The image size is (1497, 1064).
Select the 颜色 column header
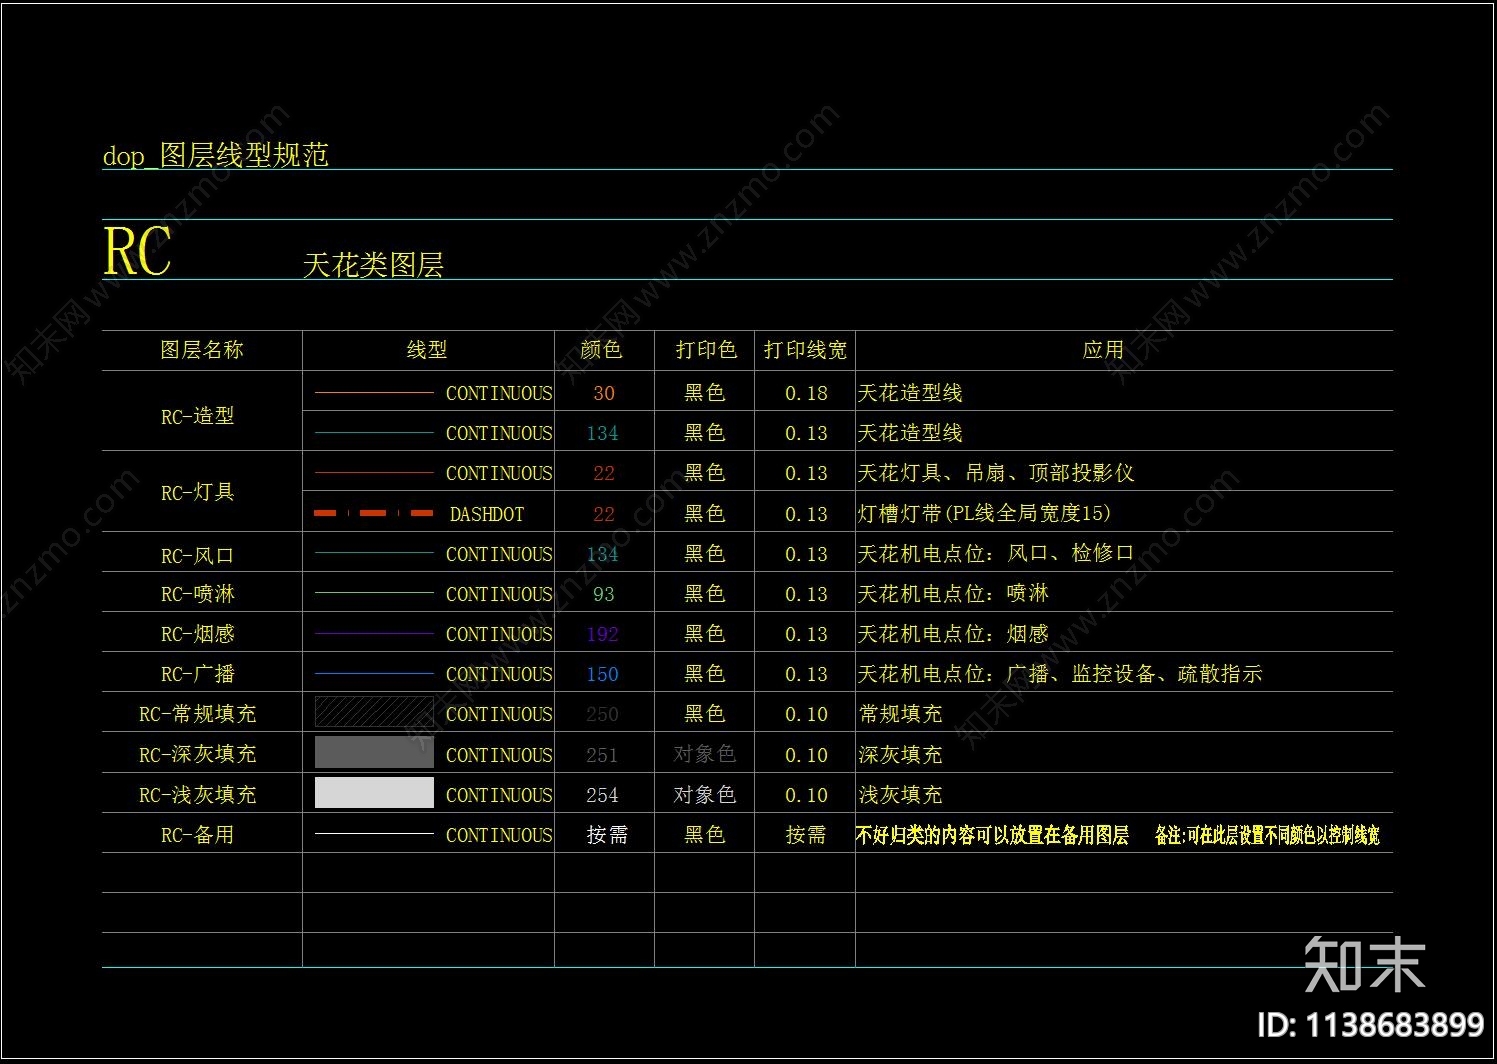pyautogui.click(x=601, y=350)
